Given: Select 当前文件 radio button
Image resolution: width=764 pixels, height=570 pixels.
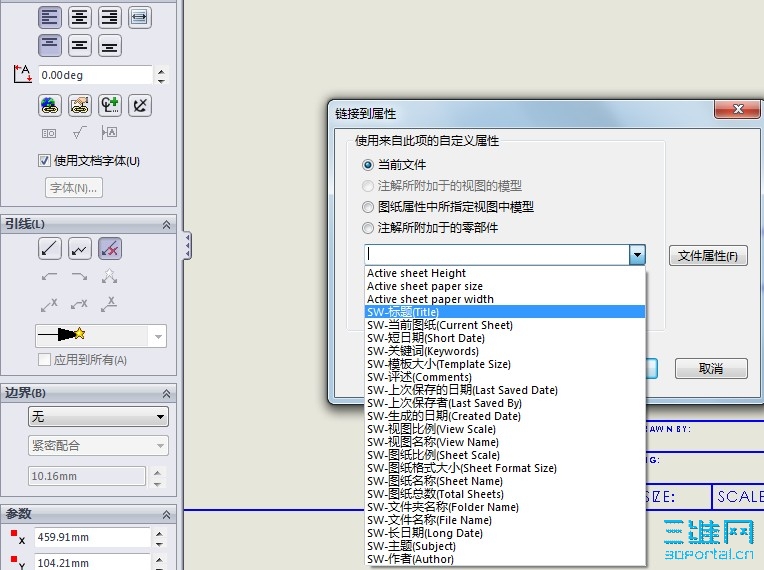Looking at the screenshot, I should pos(368,165).
